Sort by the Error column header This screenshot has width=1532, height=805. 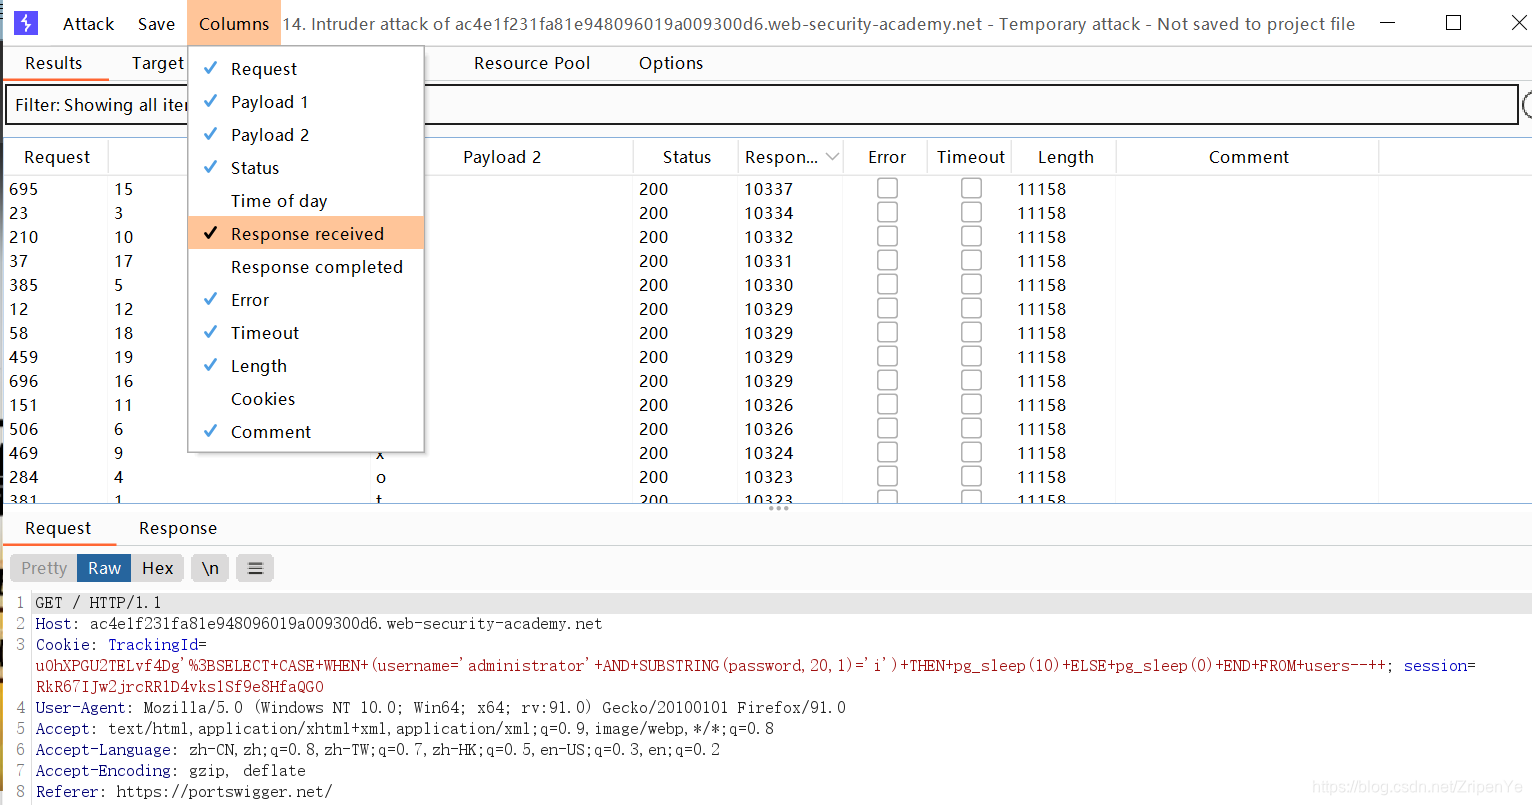(x=887, y=157)
